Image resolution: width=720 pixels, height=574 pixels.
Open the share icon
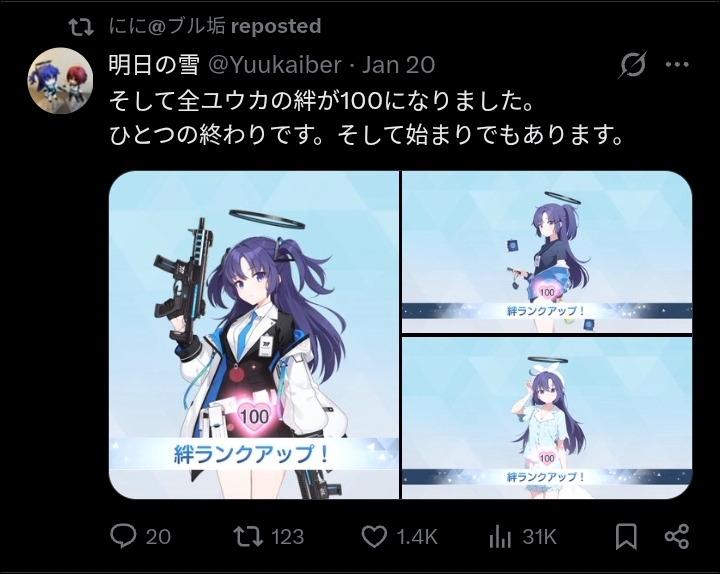[x=677, y=536]
